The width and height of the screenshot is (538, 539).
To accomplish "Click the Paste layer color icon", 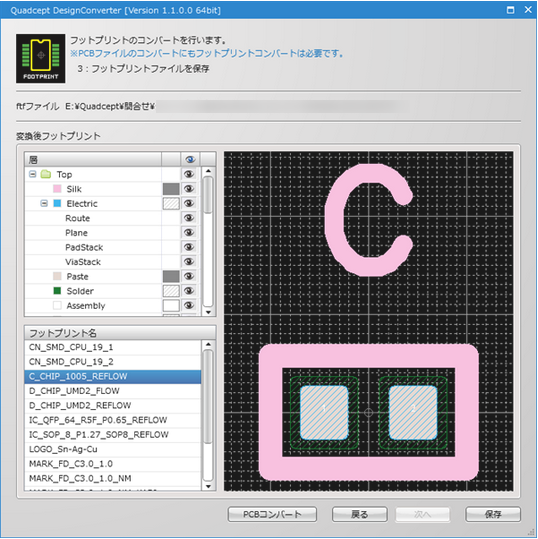I will (x=57, y=276).
